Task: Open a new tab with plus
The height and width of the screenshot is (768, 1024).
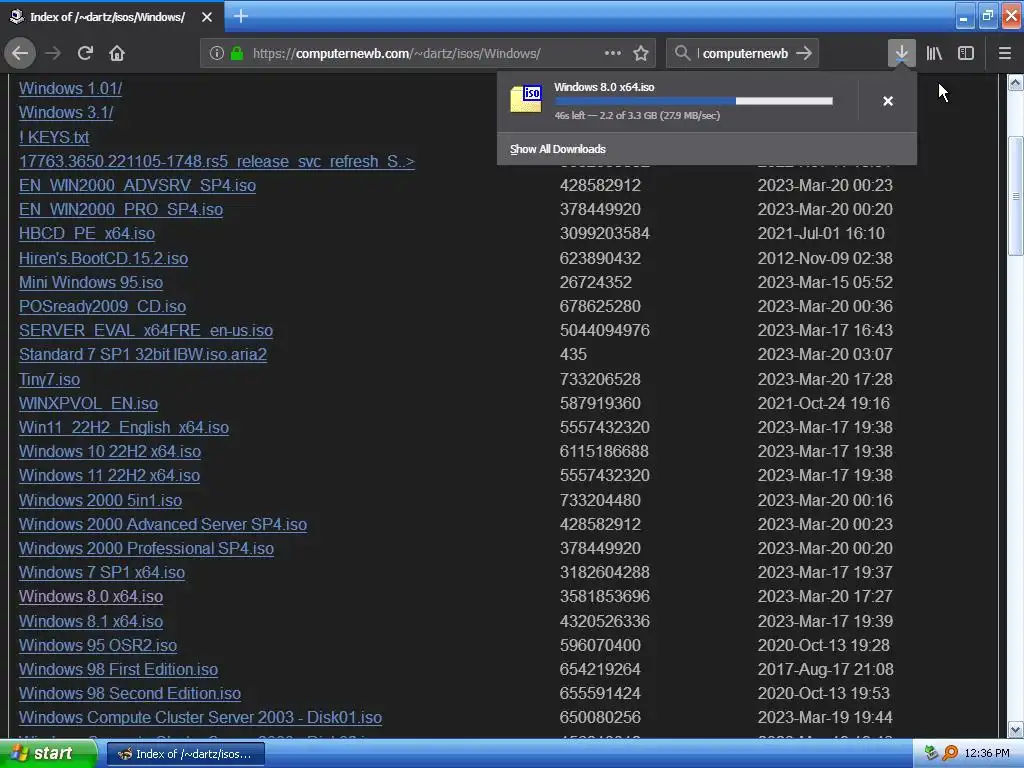Action: [240, 16]
